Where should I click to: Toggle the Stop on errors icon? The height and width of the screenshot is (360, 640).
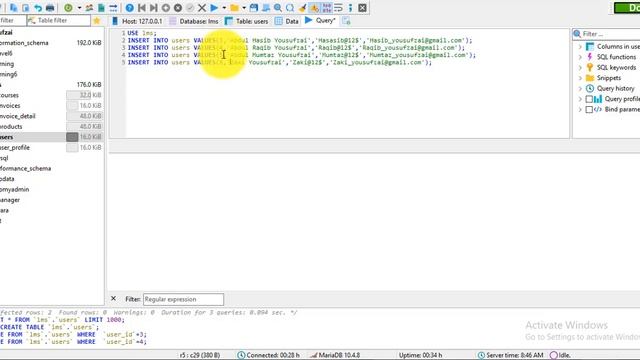(314, 8)
